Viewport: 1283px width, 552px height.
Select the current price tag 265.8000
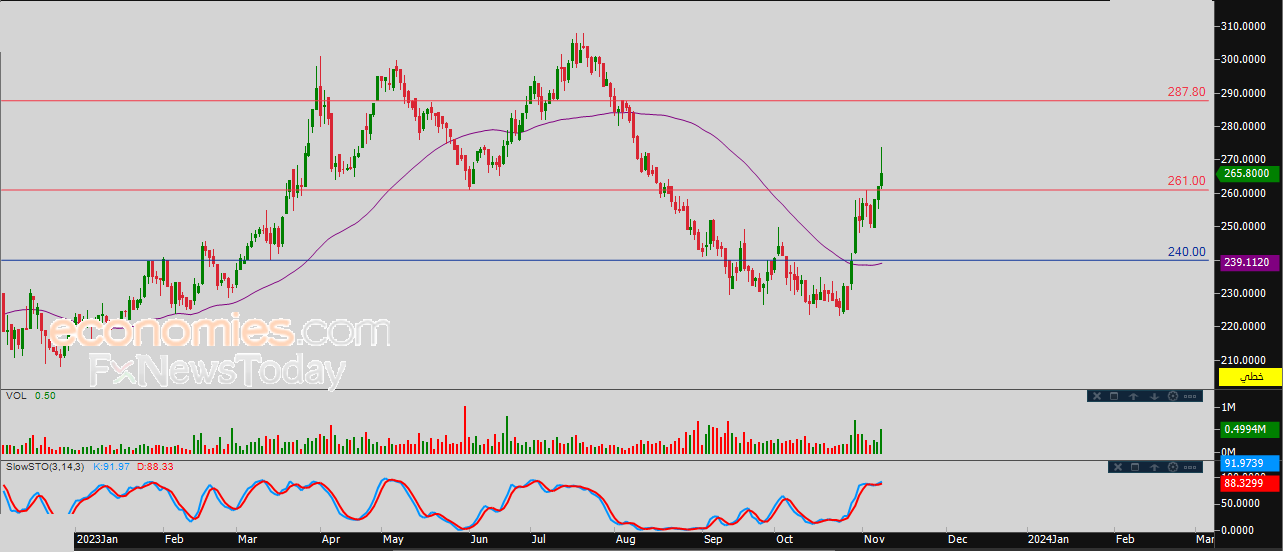pos(1250,173)
